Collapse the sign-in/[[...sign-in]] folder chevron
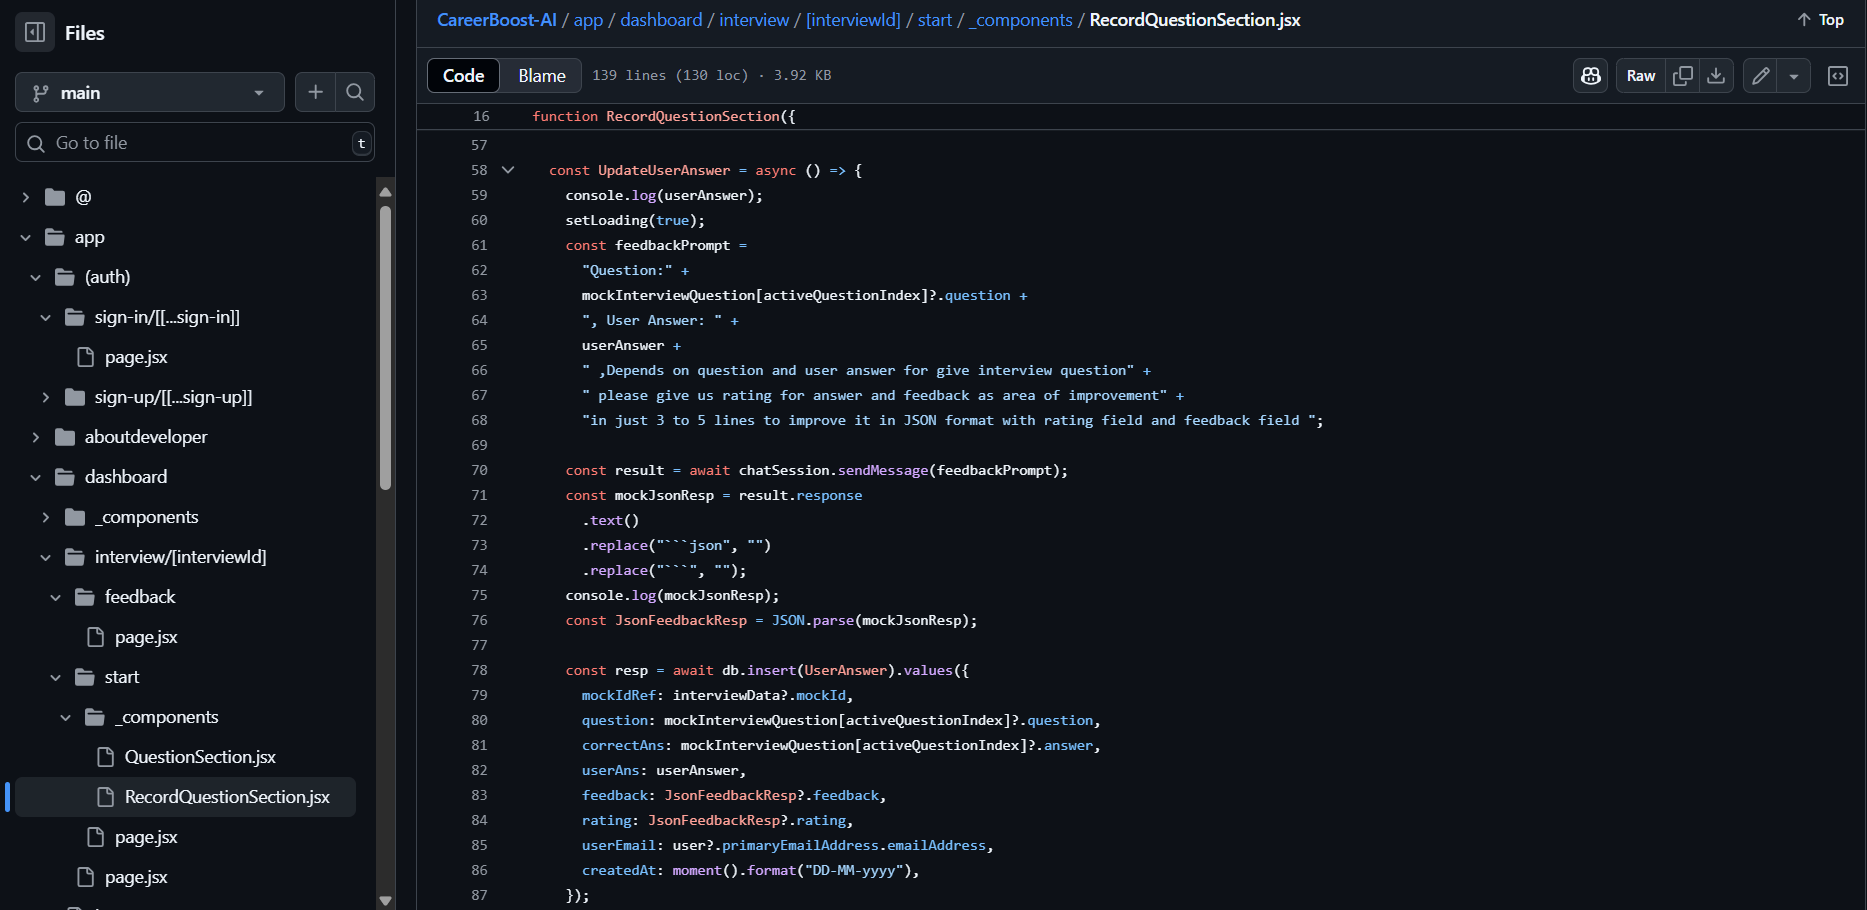 [x=46, y=317]
